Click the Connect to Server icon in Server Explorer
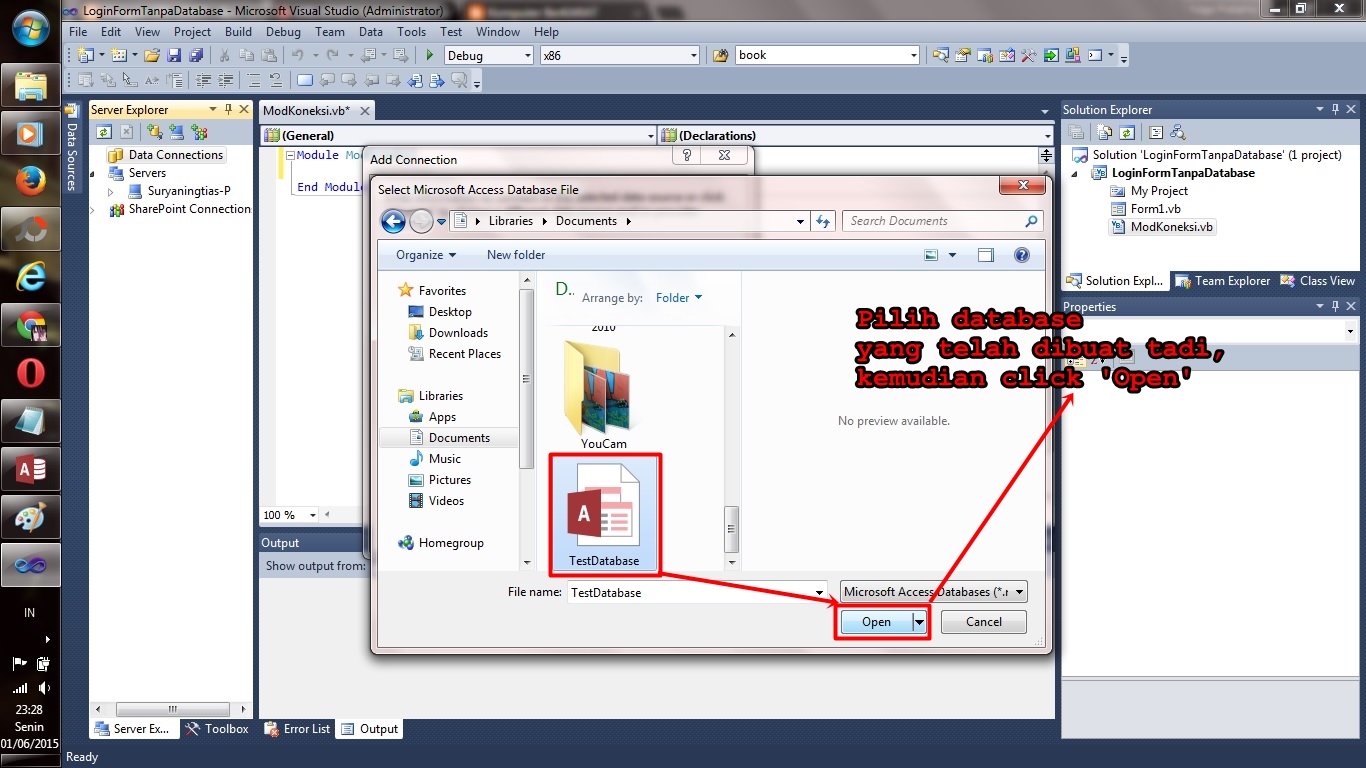 tap(176, 131)
